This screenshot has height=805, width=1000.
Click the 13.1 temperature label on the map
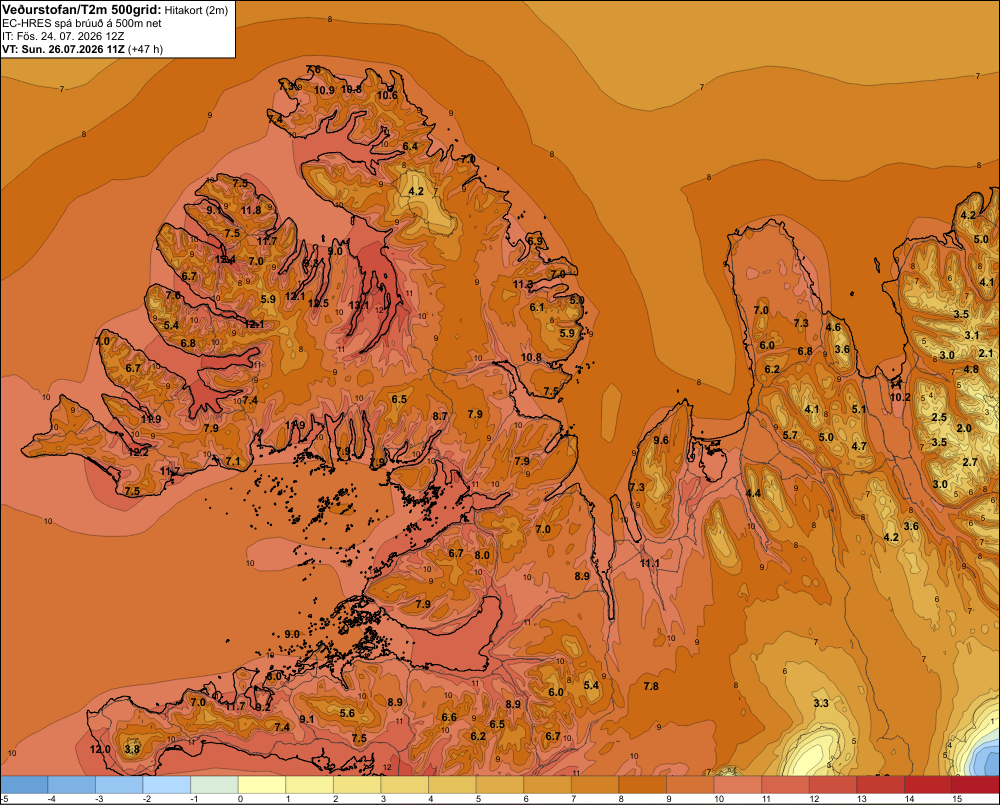(x=359, y=306)
